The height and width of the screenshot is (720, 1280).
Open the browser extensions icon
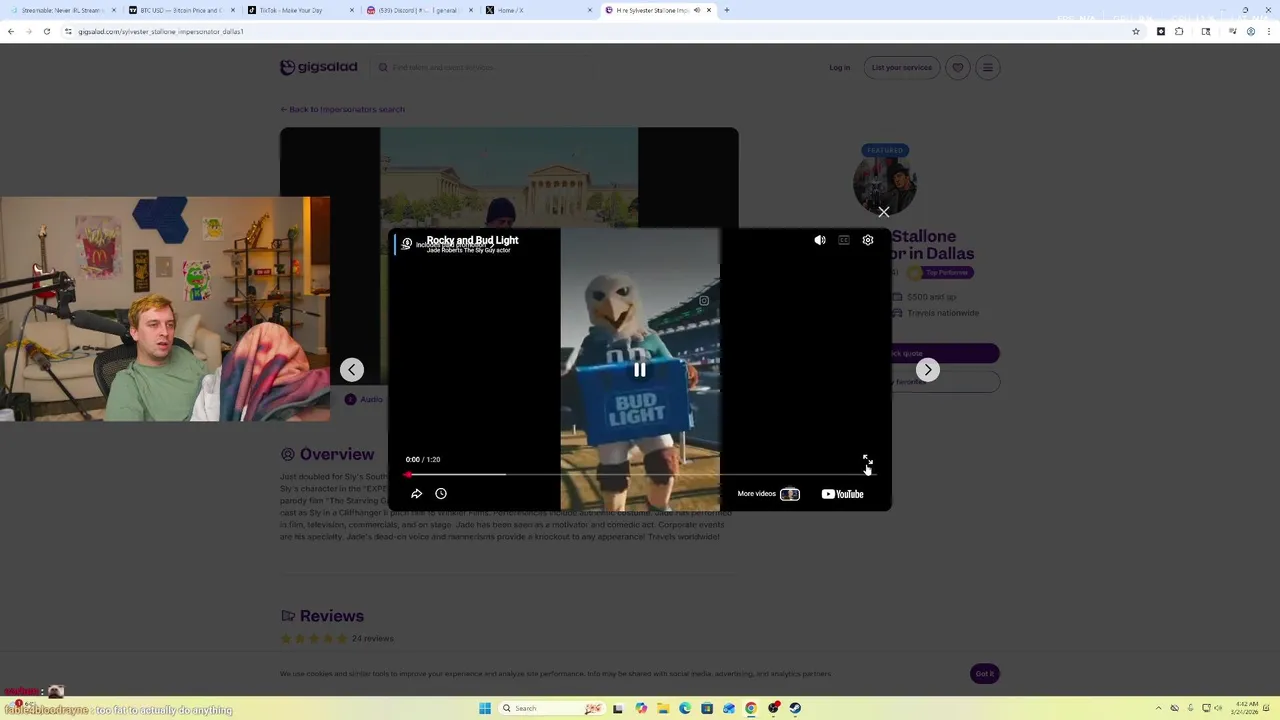(x=1180, y=31)
